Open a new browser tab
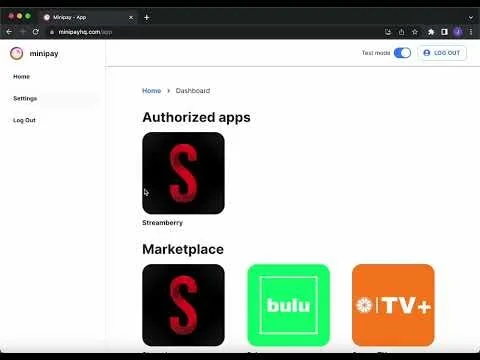 tap(147, 17)
